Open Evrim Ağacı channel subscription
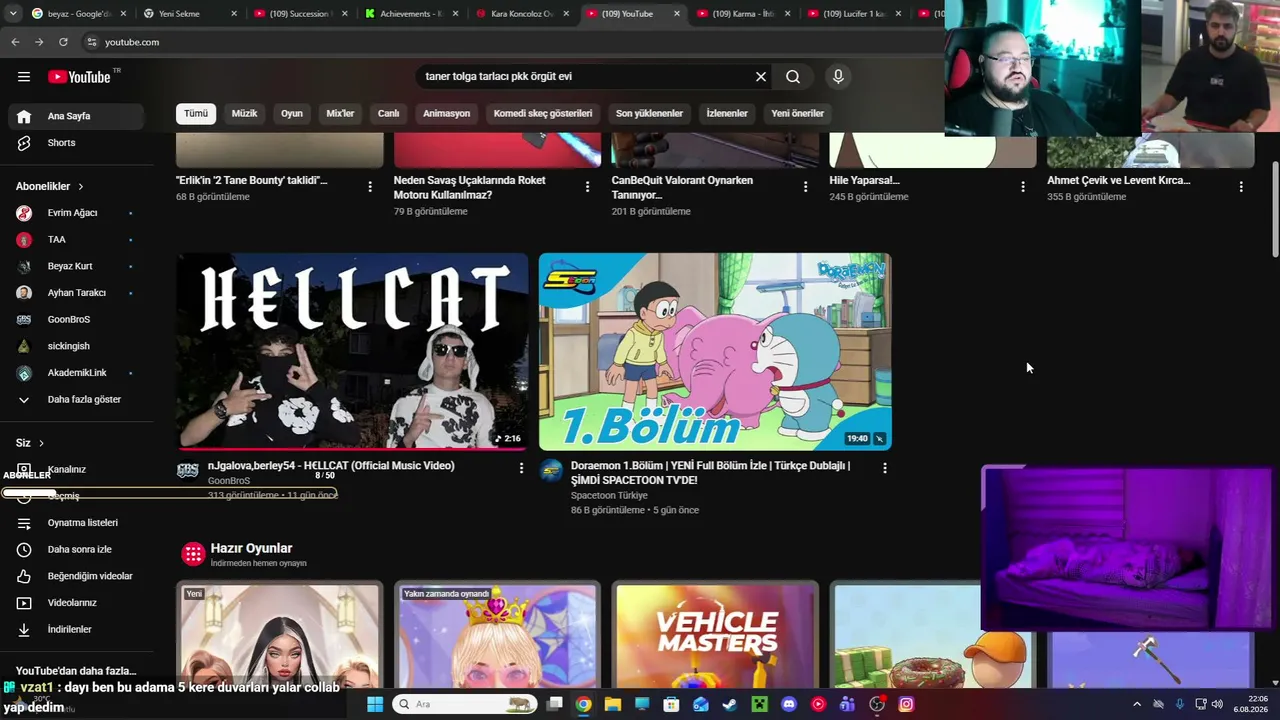Screen dimensions: 1280x720 [76, 213]
